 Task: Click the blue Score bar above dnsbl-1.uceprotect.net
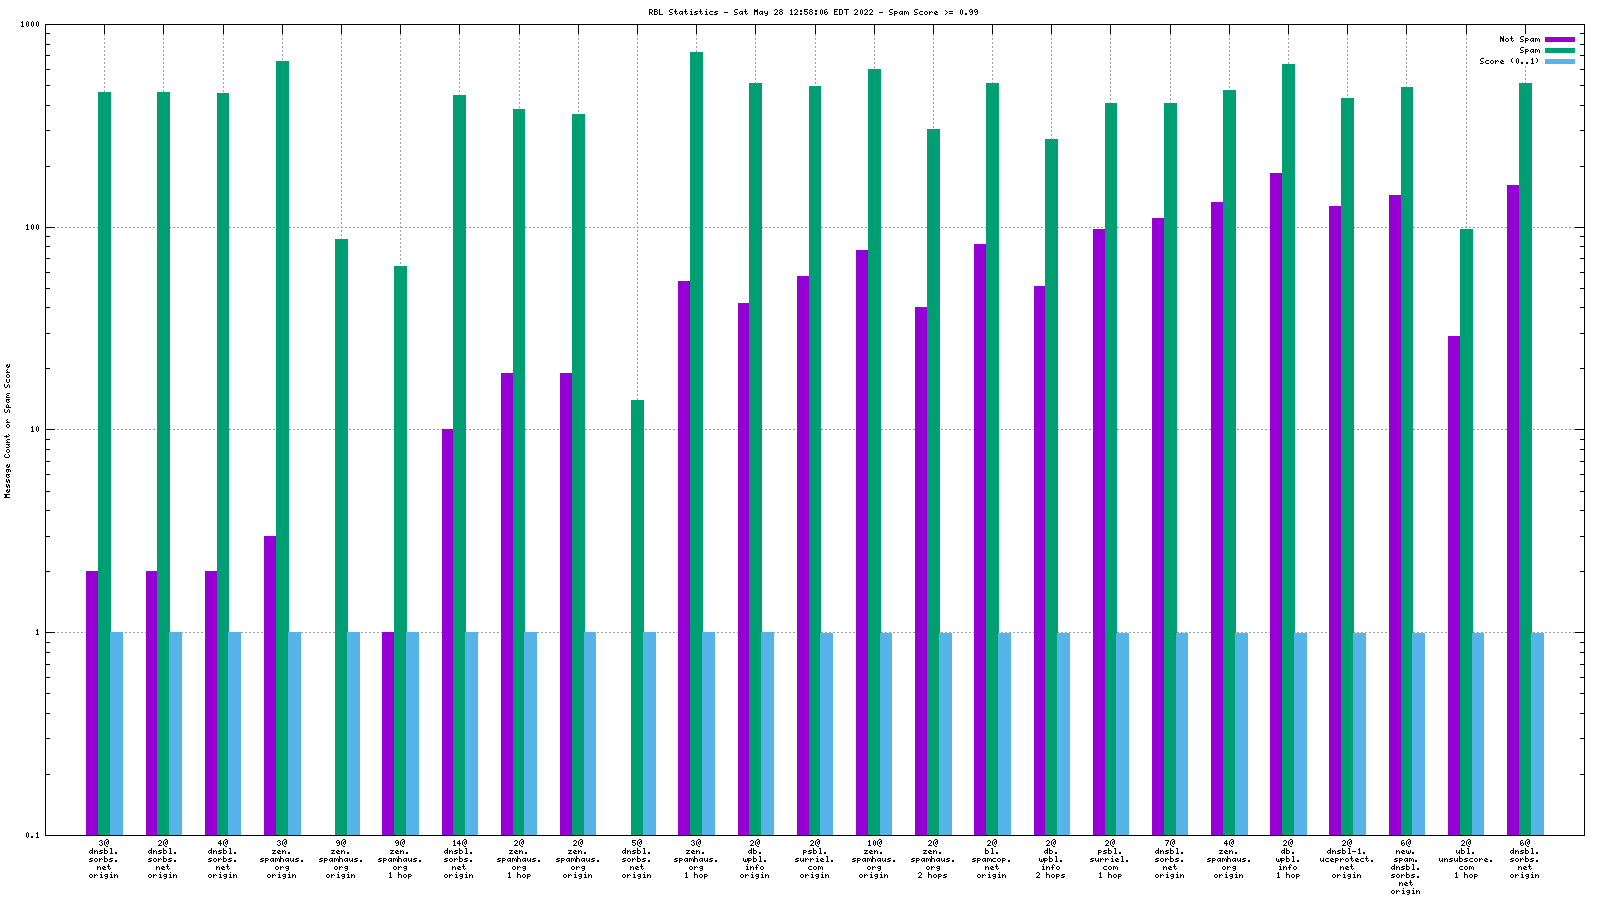[1359, 733]
